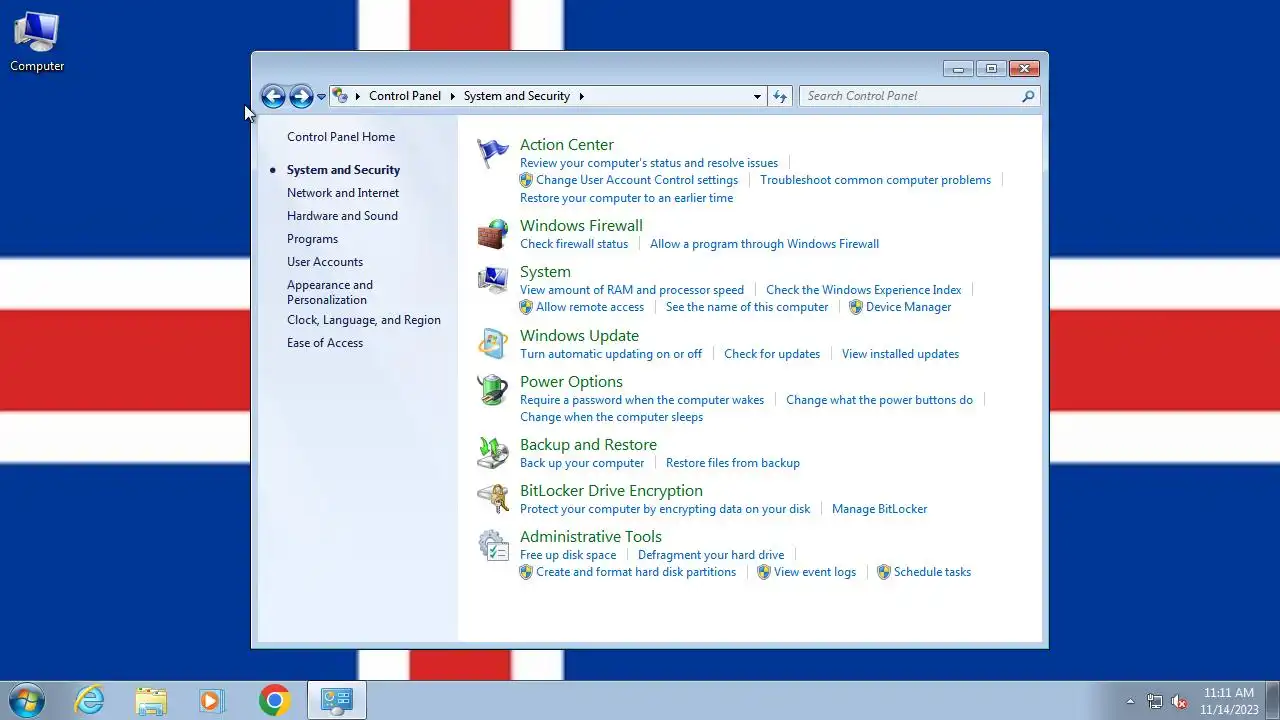The image size is (1280, 720).
Task: Go to Control Panel Home
Action: coord(341,137)
